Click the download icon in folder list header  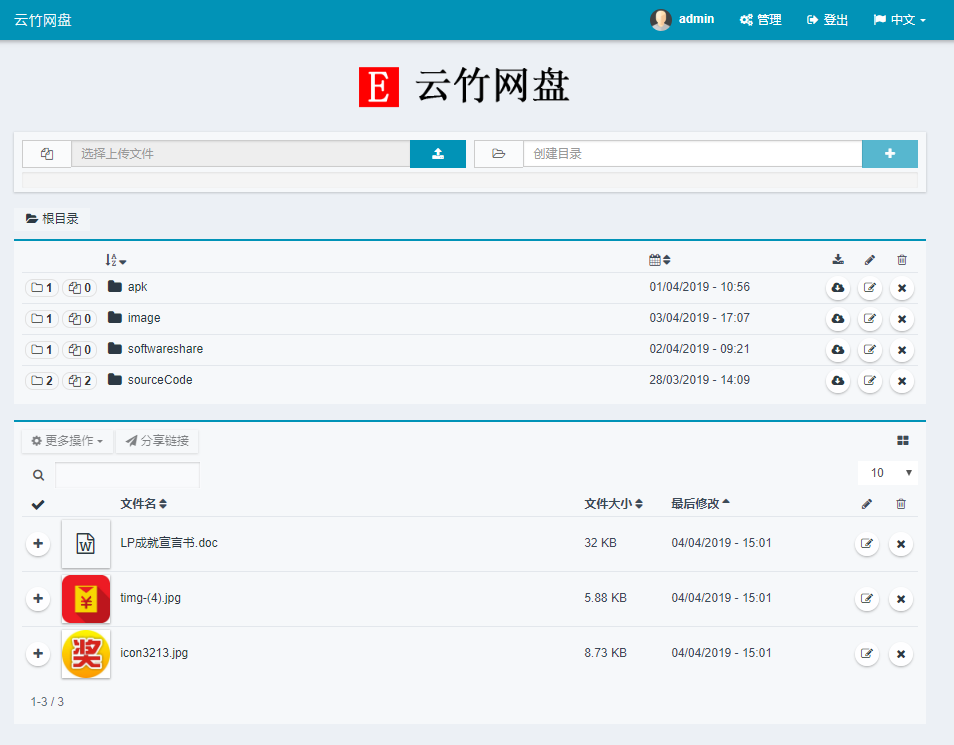pos(837,259)
